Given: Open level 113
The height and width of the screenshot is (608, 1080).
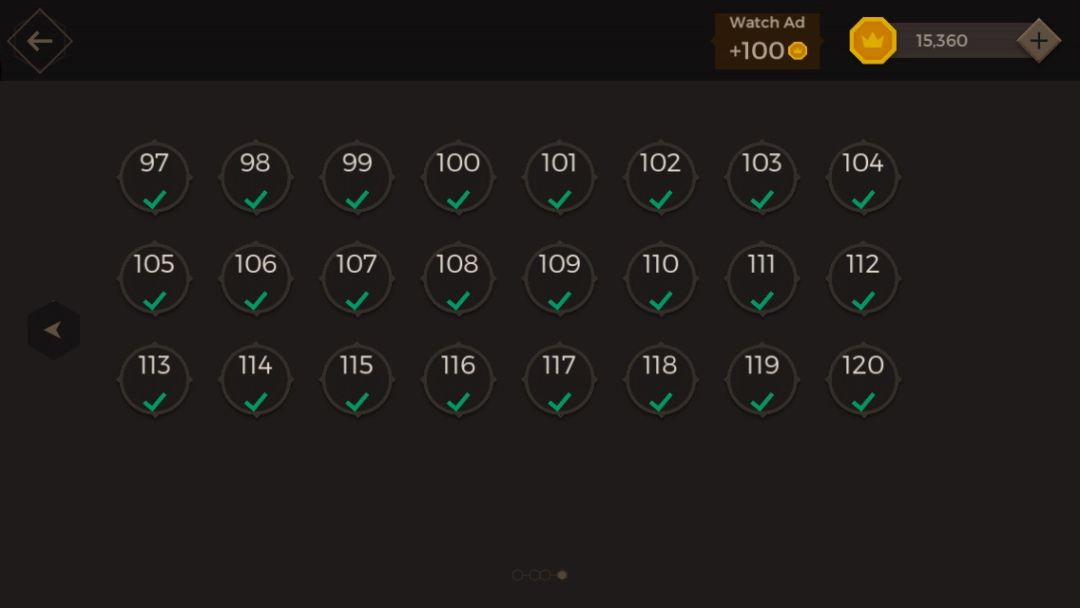Looking at the screenshot, I should point(154,380).
